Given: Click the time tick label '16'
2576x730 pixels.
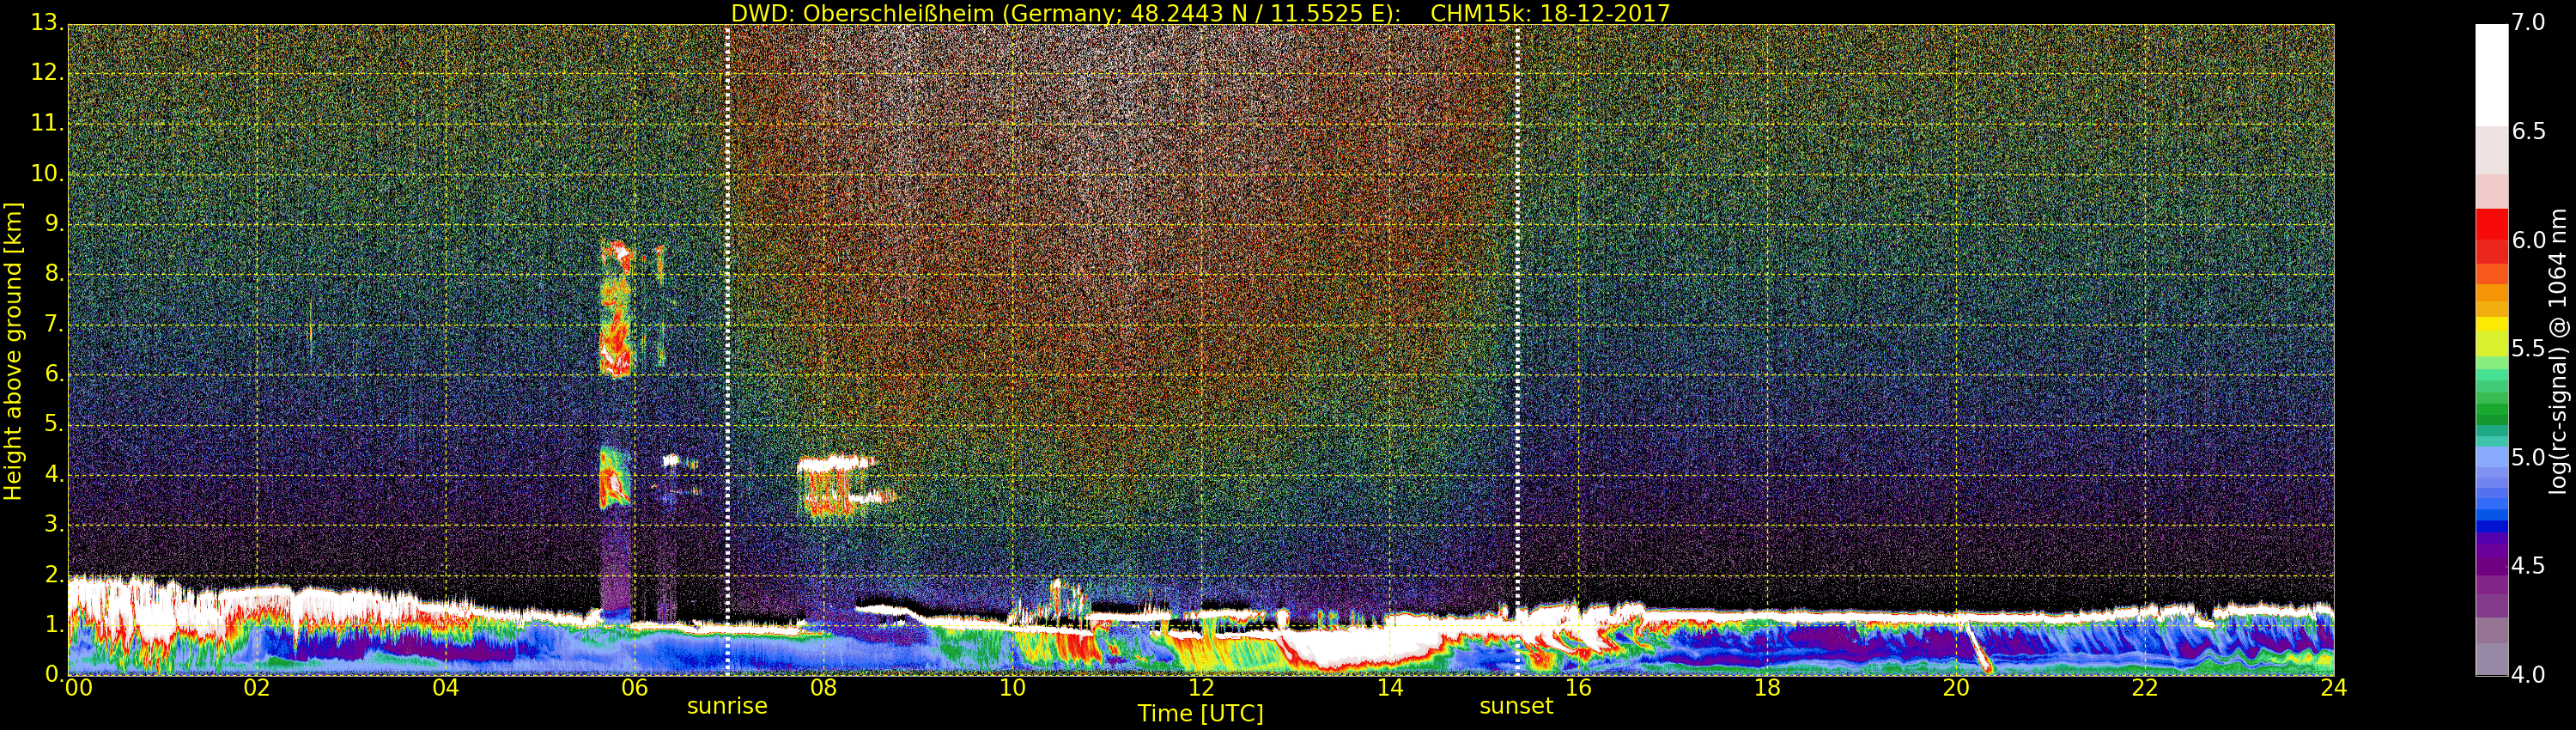Looking at the screenshot, I should [x=1578, y=688].
